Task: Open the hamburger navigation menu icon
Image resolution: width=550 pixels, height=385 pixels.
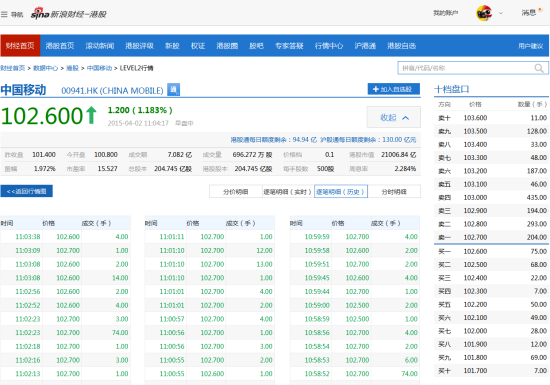Action: click(x=4, y=14)
